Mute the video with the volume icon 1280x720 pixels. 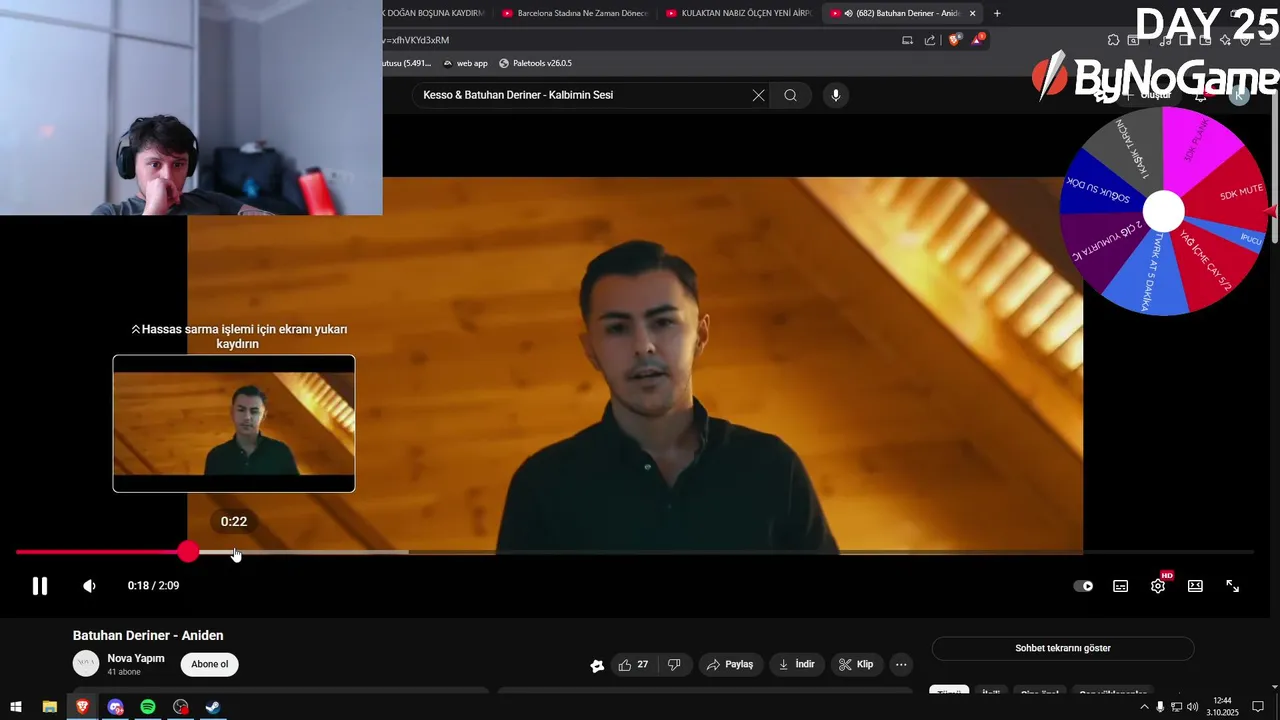click(89, 586)
